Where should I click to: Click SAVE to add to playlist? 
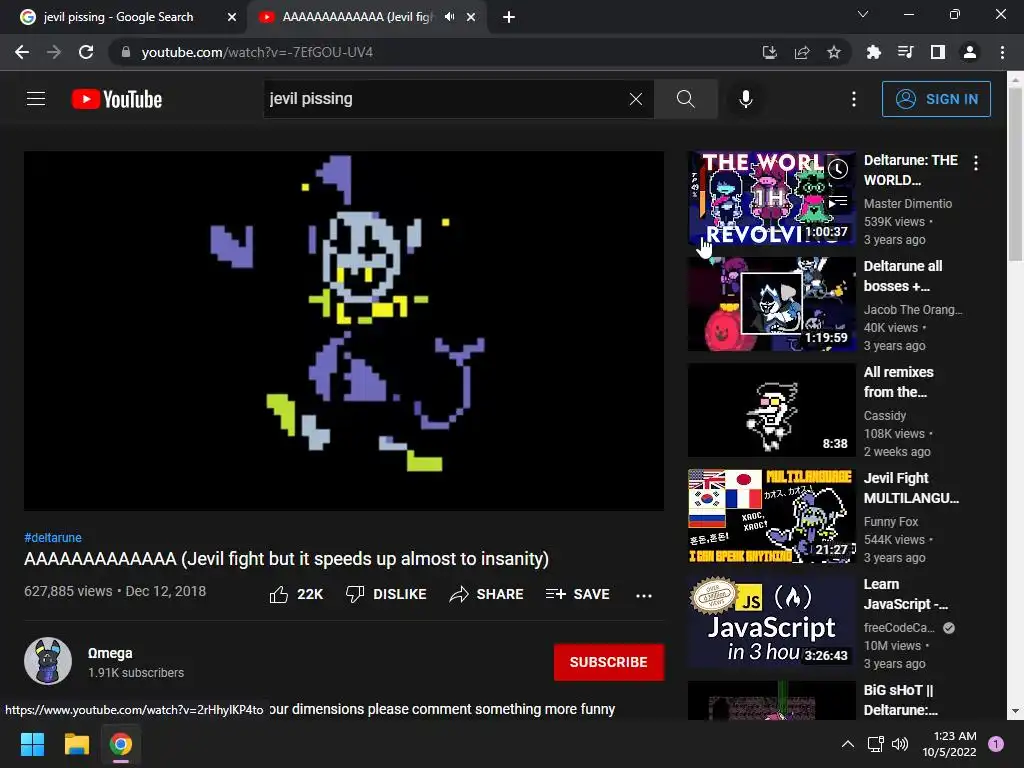(x=577, y=594)
